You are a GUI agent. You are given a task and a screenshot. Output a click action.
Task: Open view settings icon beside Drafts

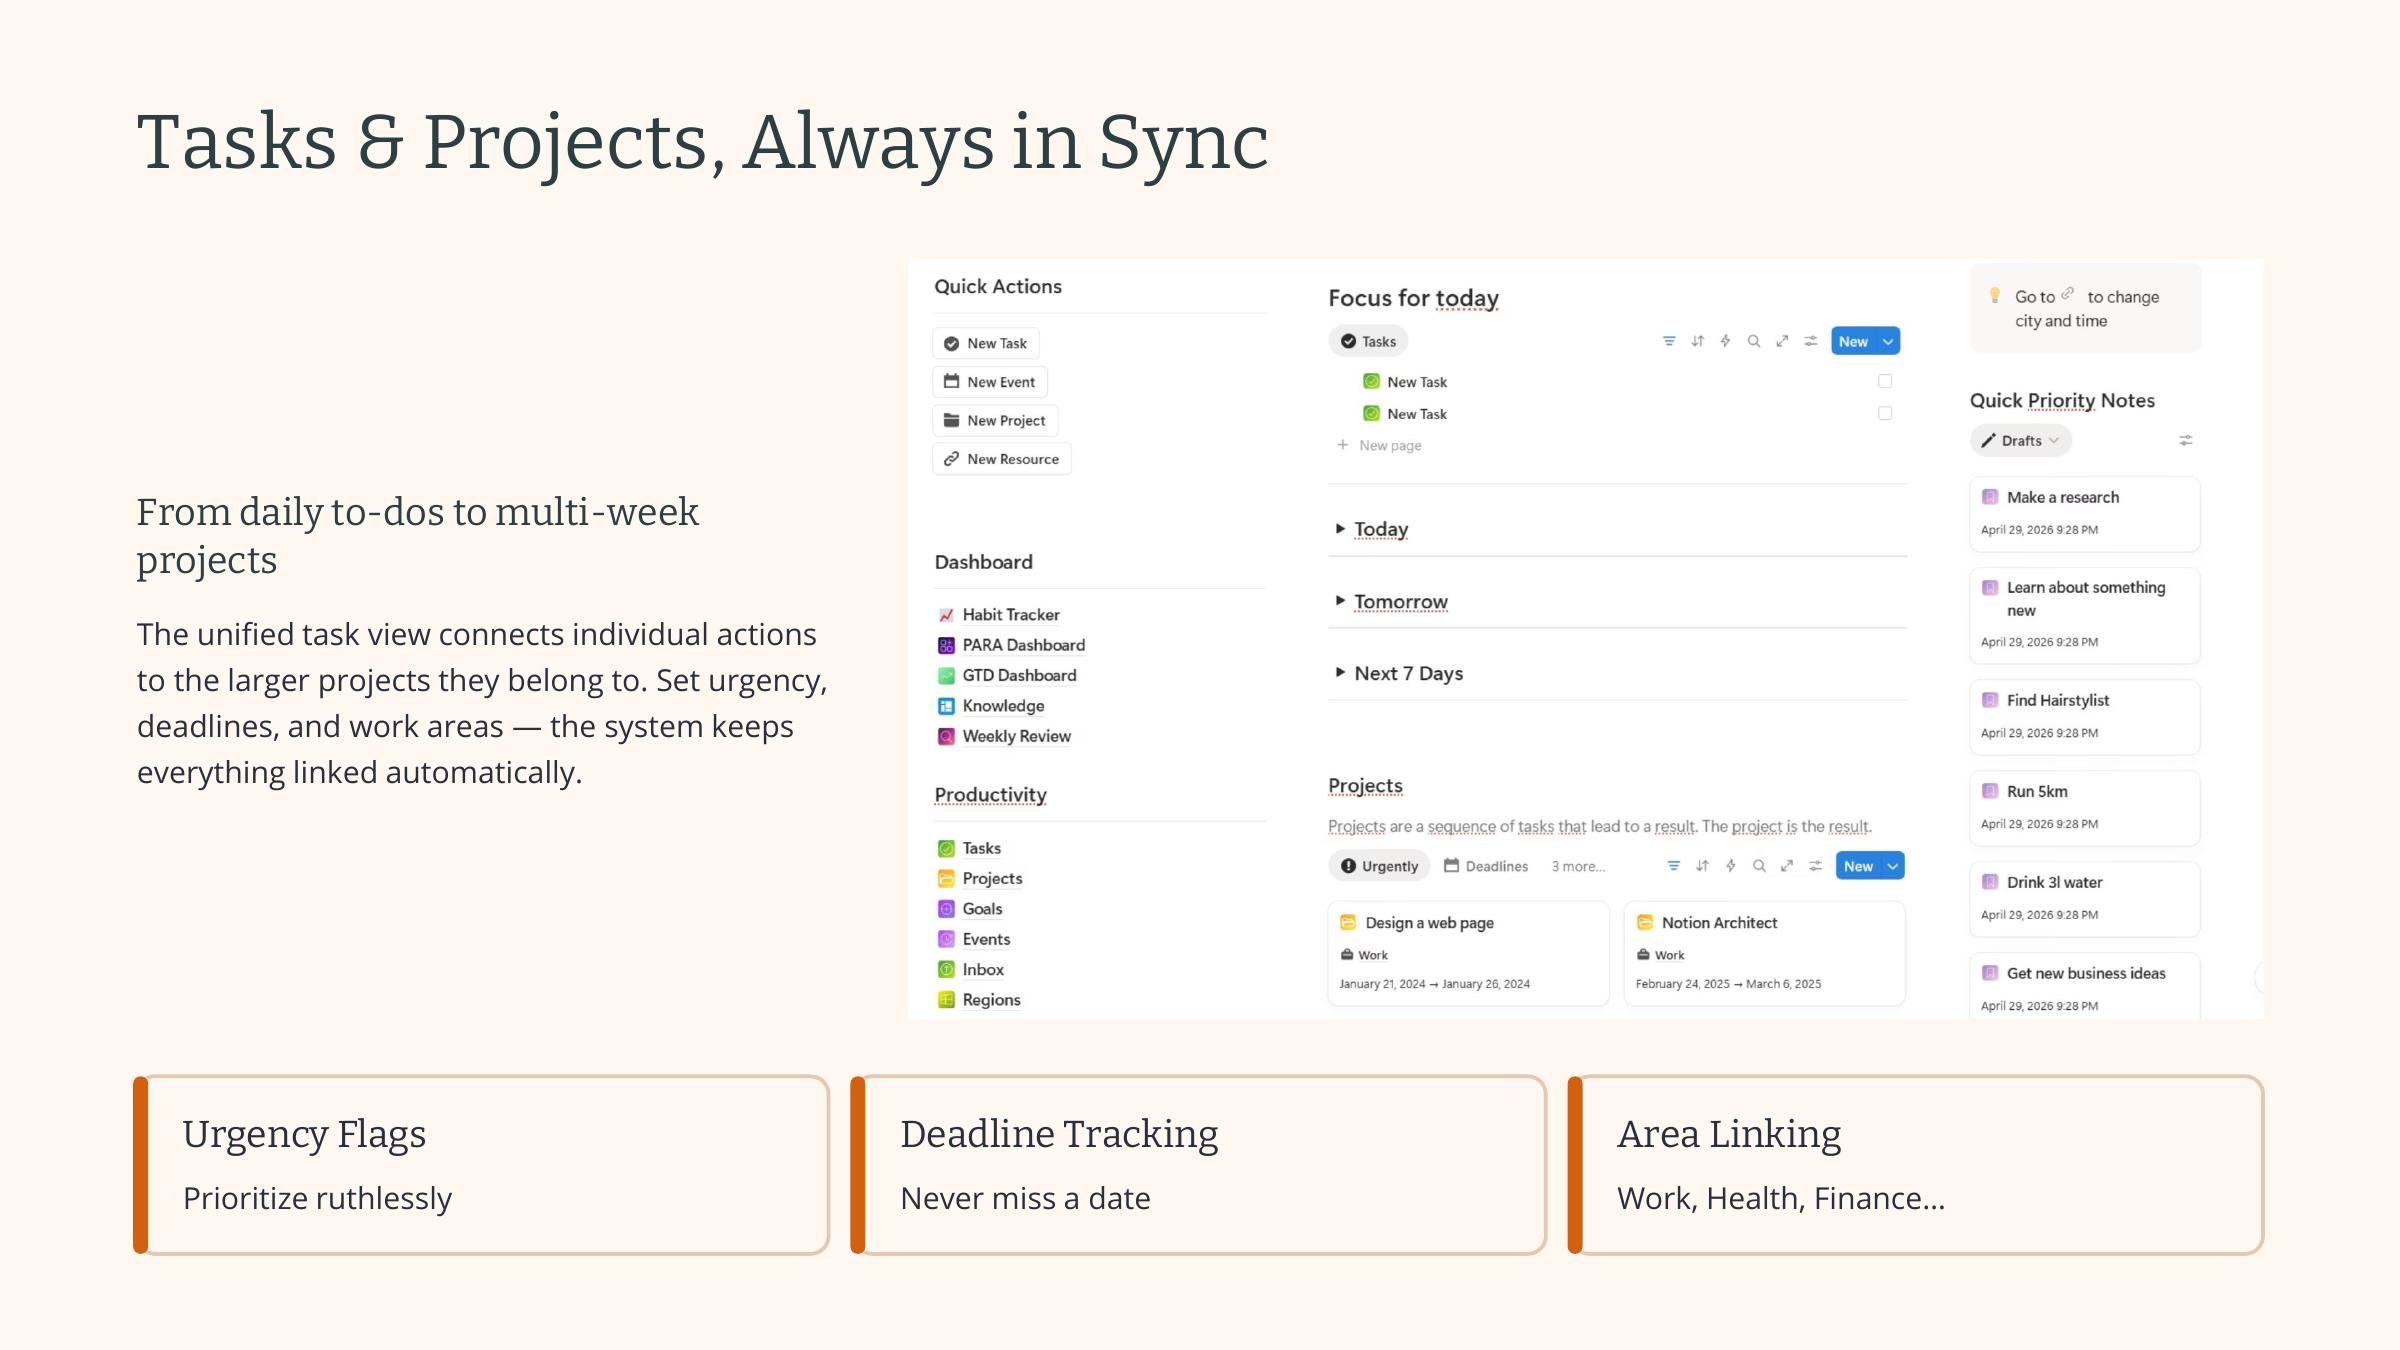coord(2186,440)
